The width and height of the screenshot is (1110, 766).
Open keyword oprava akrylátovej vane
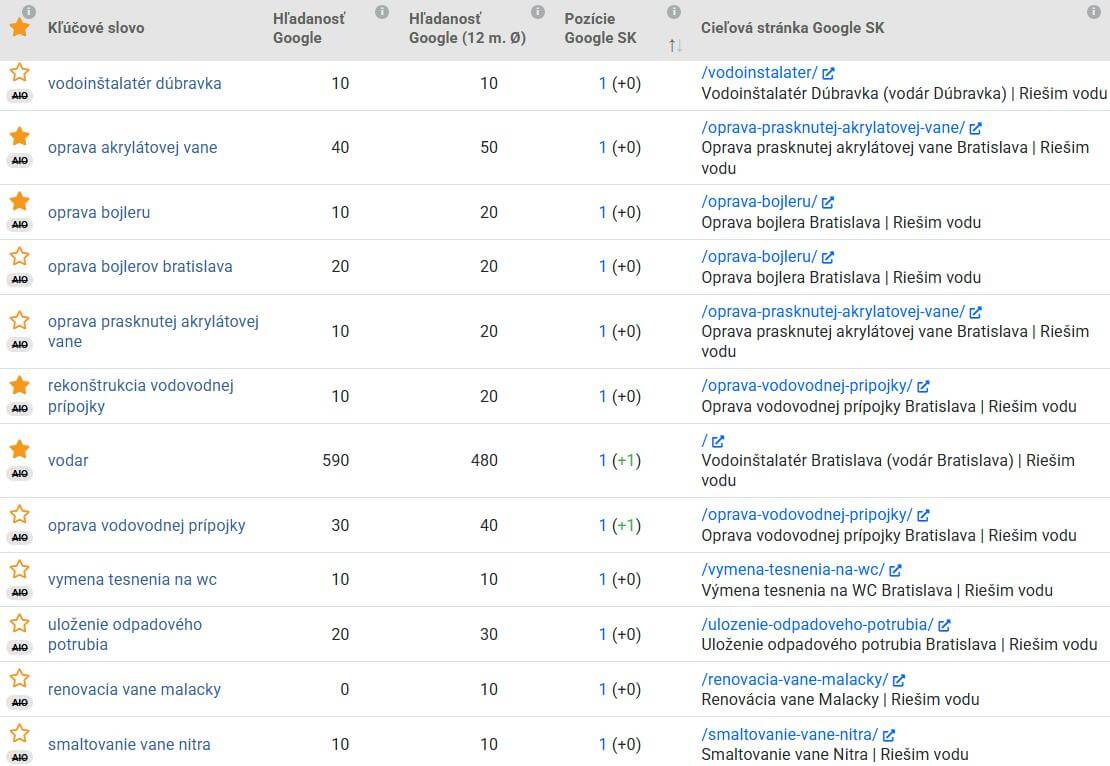click(132, 147)
